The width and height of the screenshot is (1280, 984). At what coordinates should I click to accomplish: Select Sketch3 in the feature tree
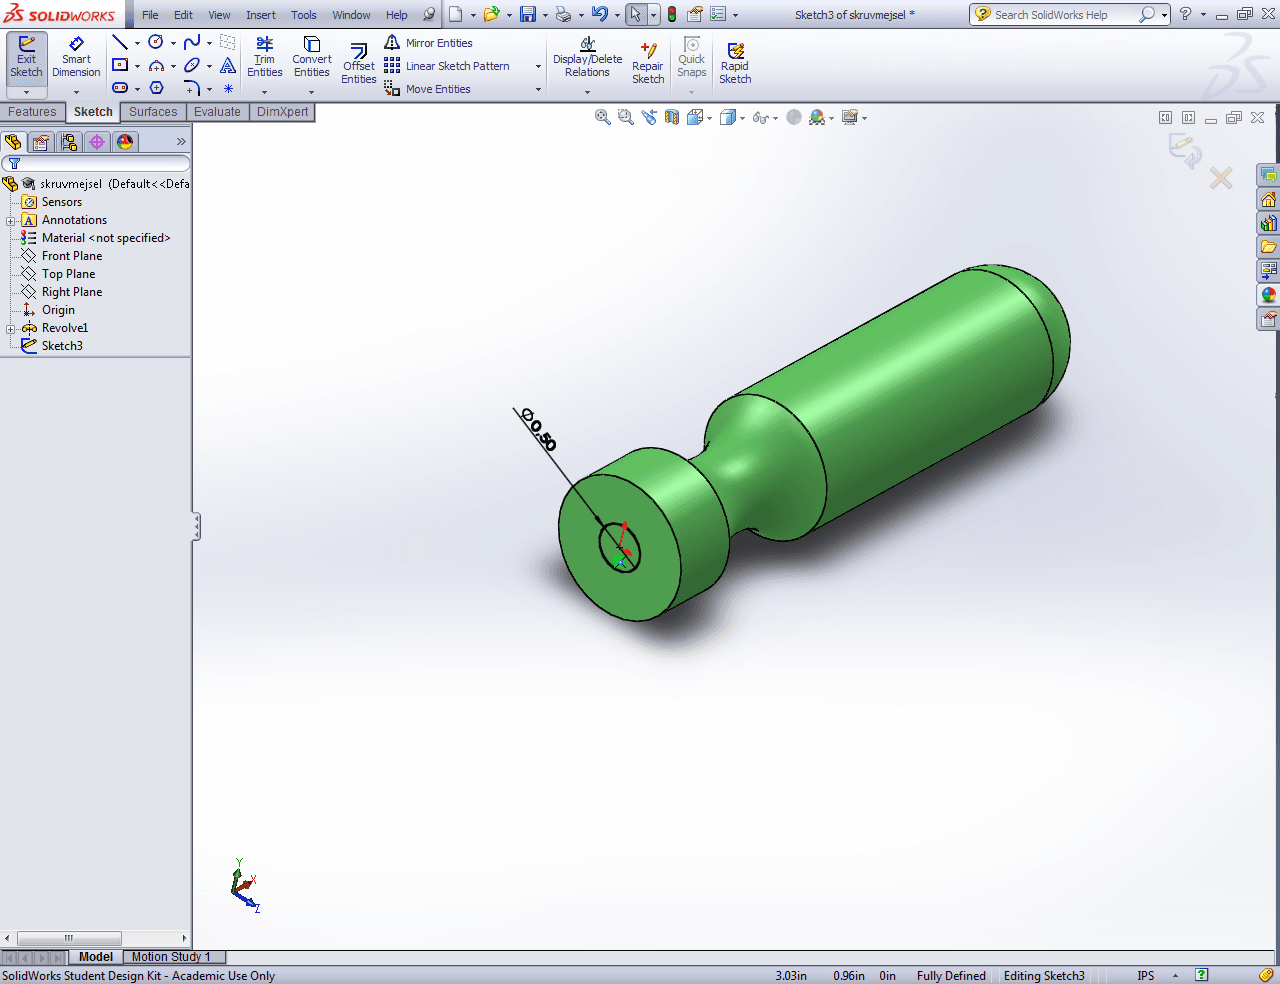[x=62, y=346]
